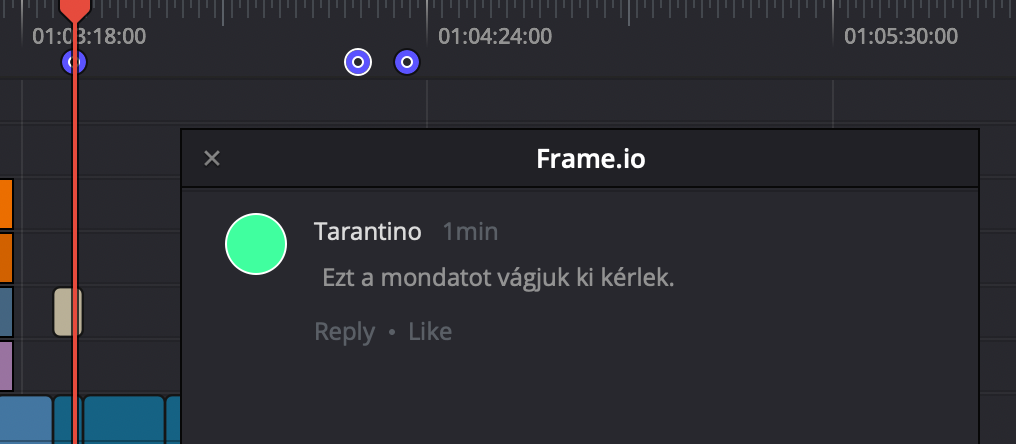The width and height of the screenshot is (1016, 444).
Task: Click the 01:04:24:00 timecode on ruler
Action: tap(494, 37)
